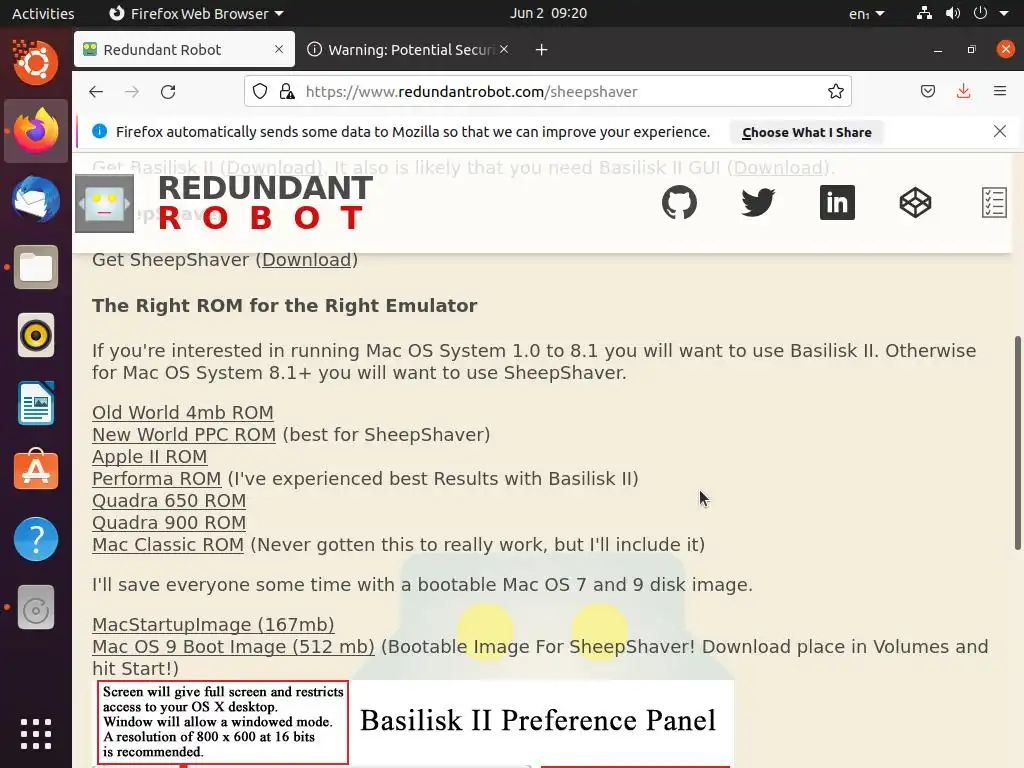Open the Activities overview
Viewport: 1024px width, 768px height.
tap(43, 14)
